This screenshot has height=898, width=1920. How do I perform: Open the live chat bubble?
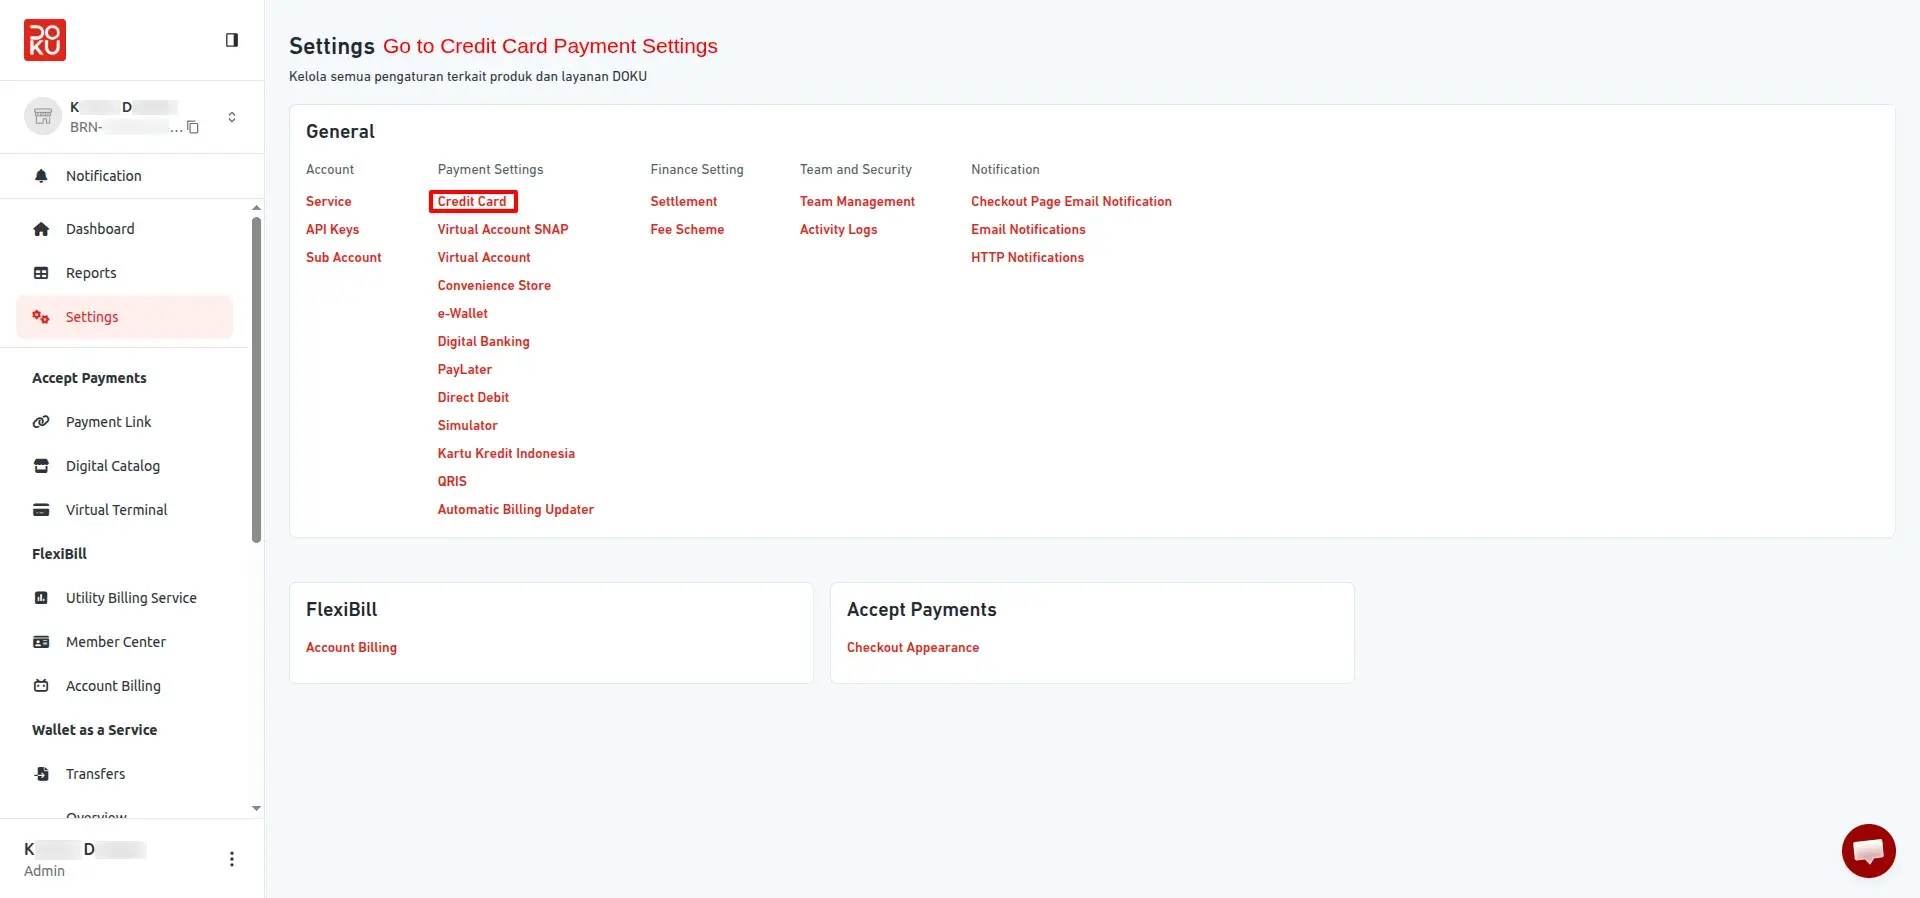[1868, 851]
